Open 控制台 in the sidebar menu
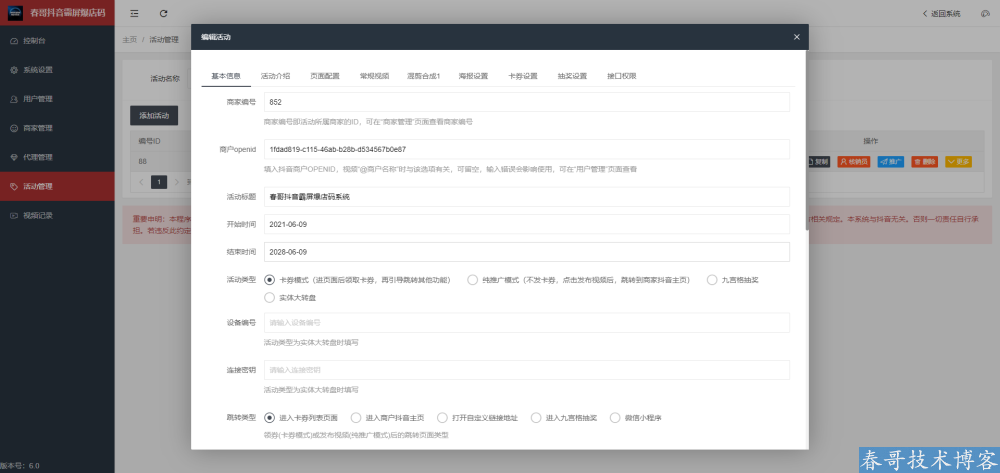This screenshot has height=473, width=1000. pos(57,41)
